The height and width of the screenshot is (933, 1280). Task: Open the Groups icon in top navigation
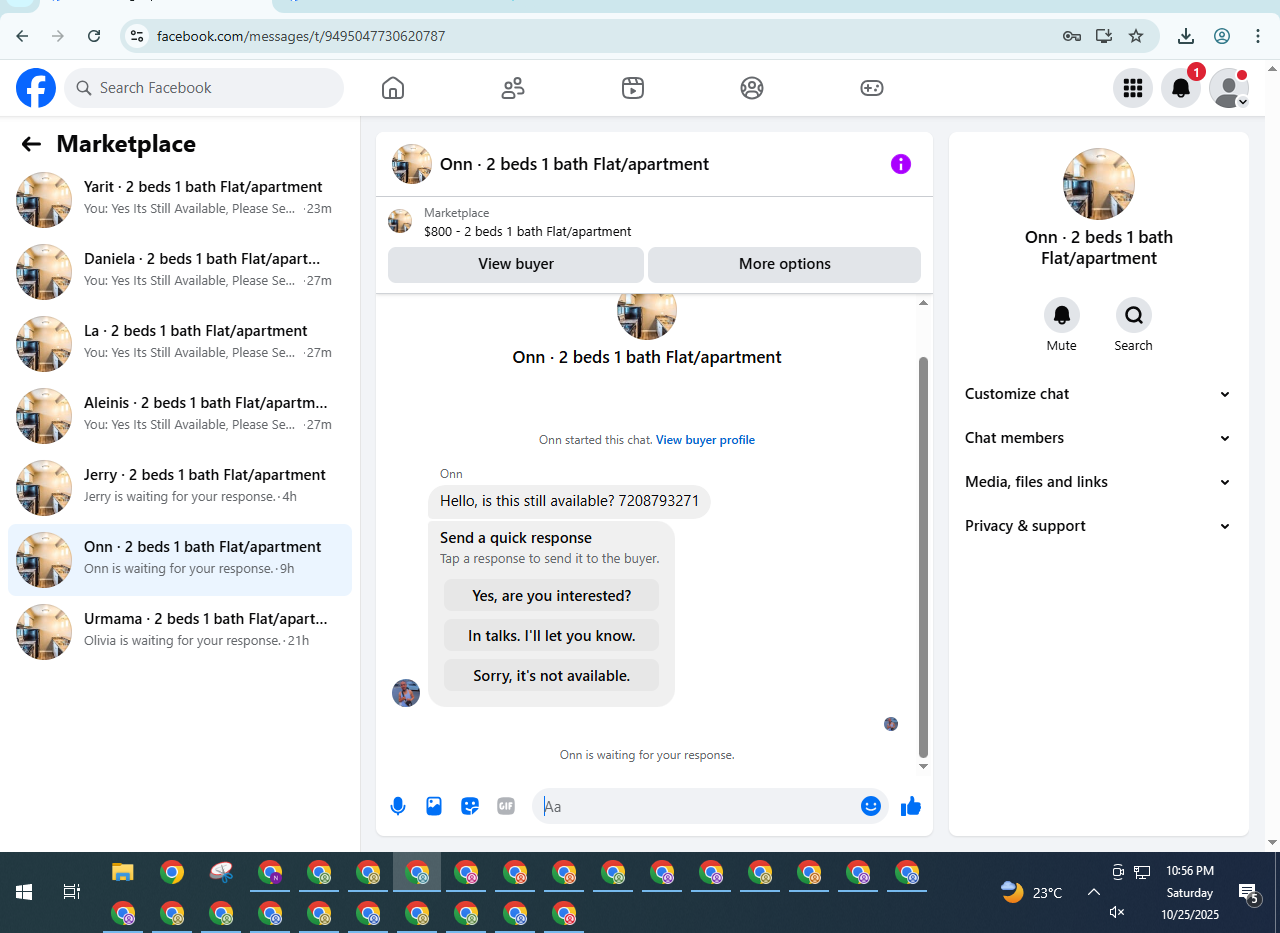click(x=752, y=88)
